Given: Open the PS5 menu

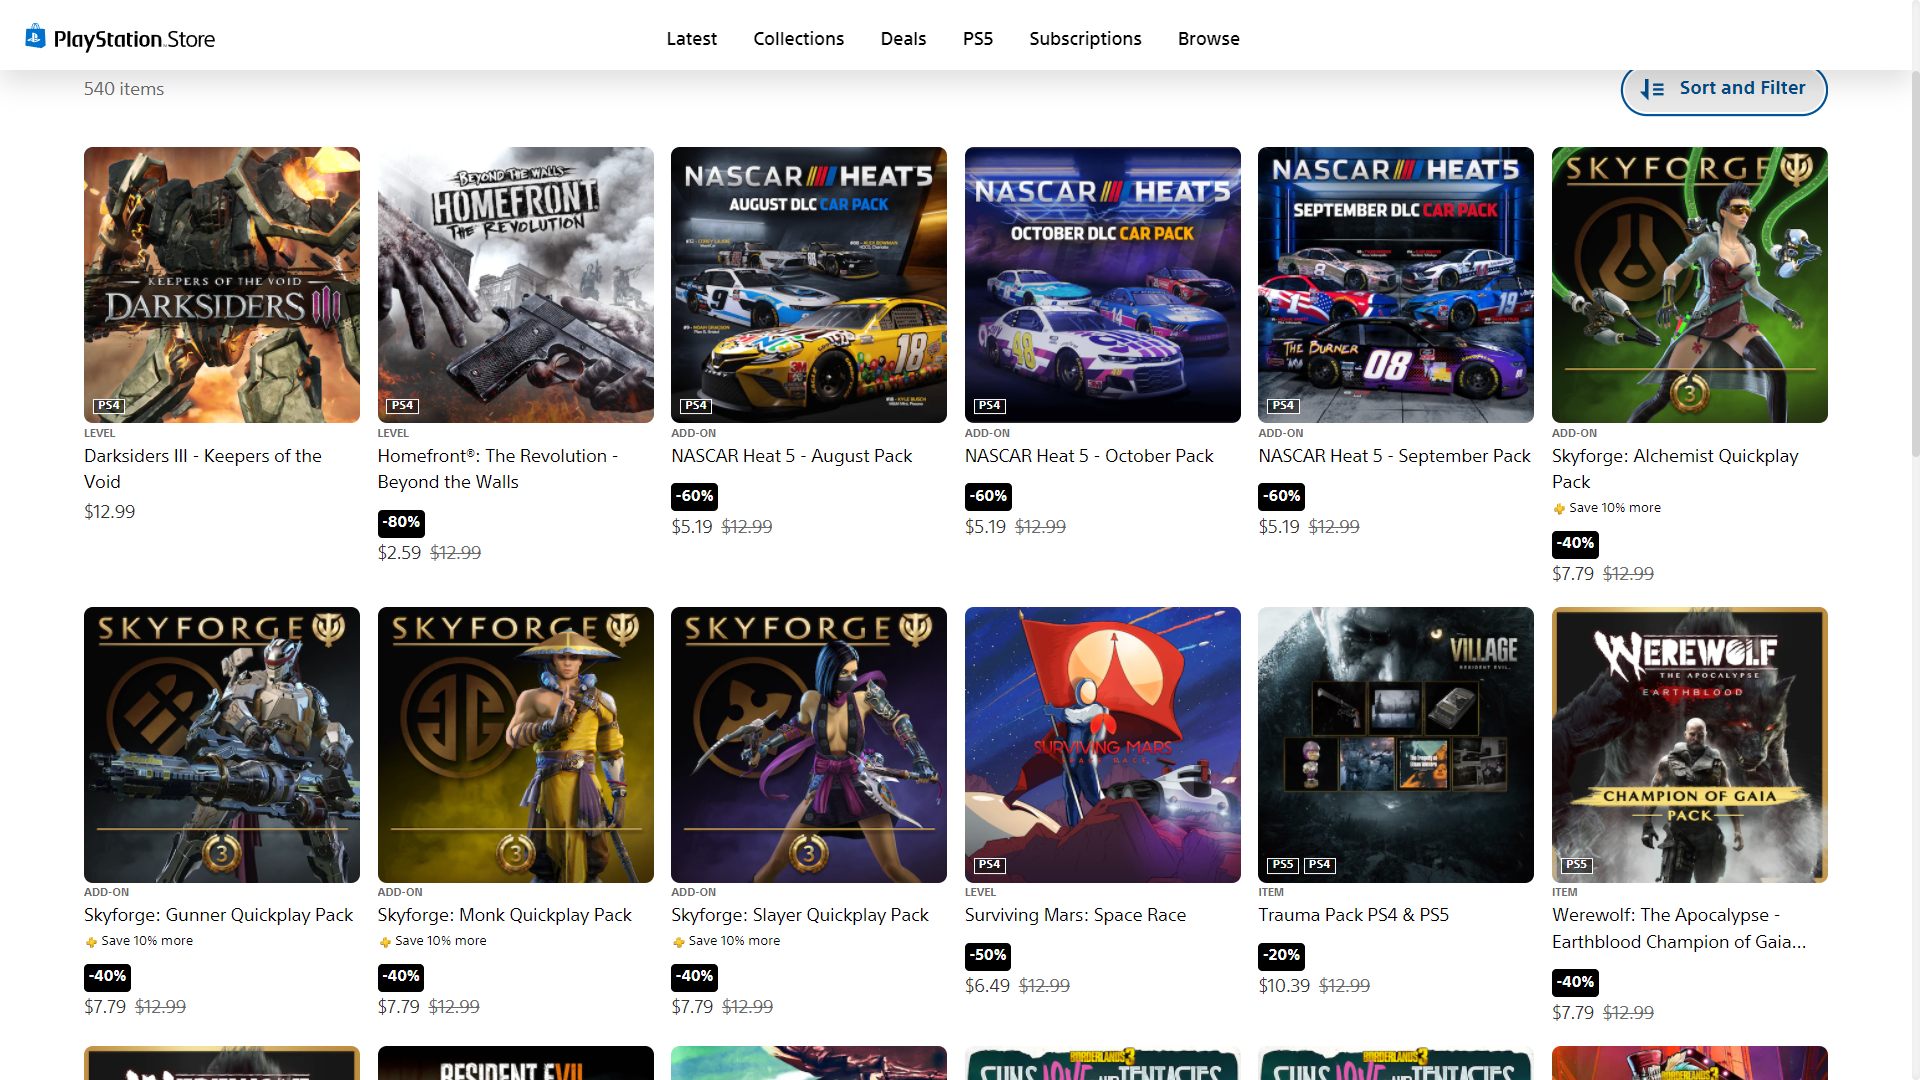Looking at the screenshot, I should pos(977,38).
